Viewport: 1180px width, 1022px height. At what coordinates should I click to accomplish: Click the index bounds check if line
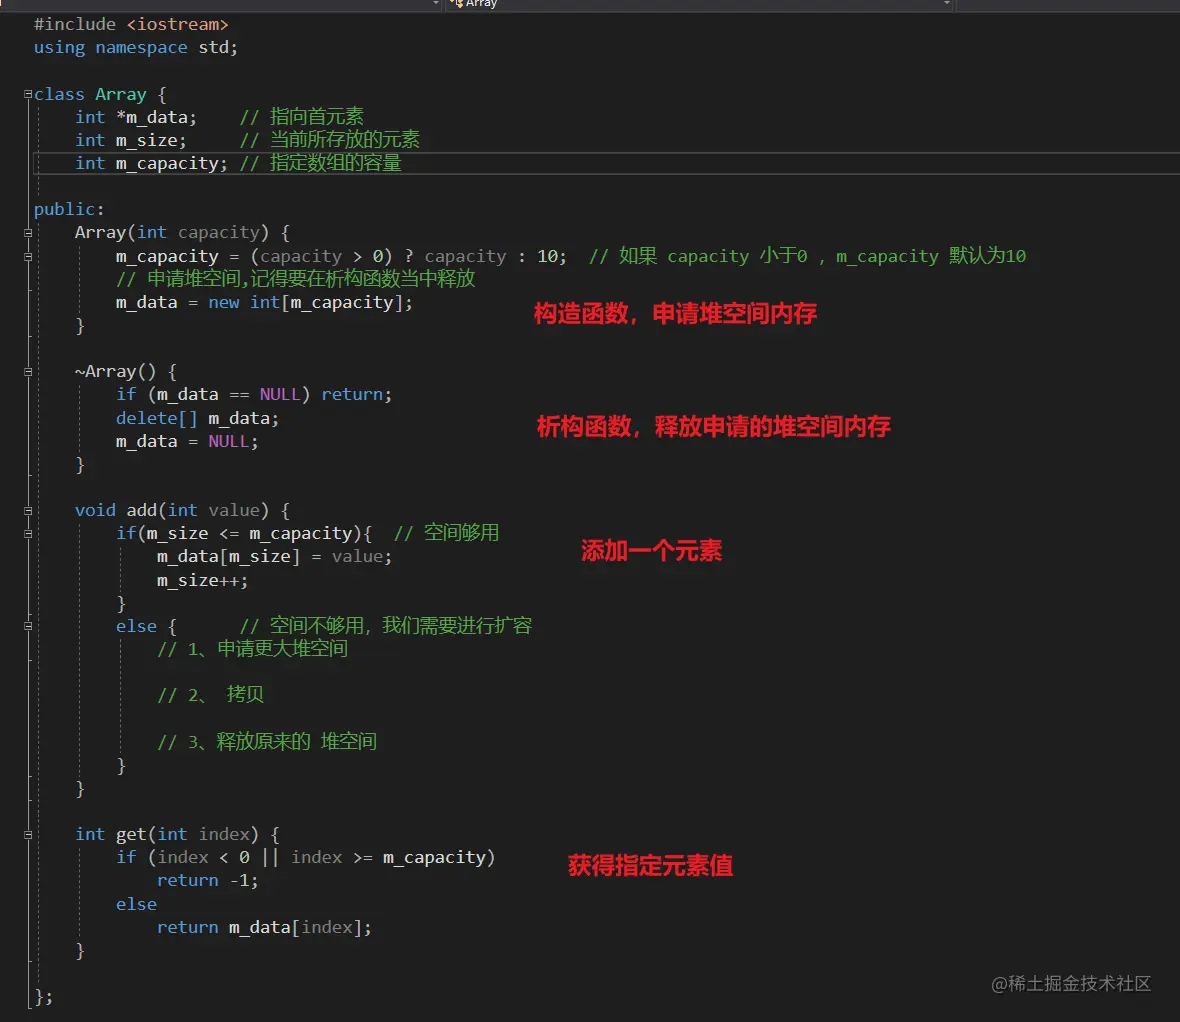click(306, 858)
